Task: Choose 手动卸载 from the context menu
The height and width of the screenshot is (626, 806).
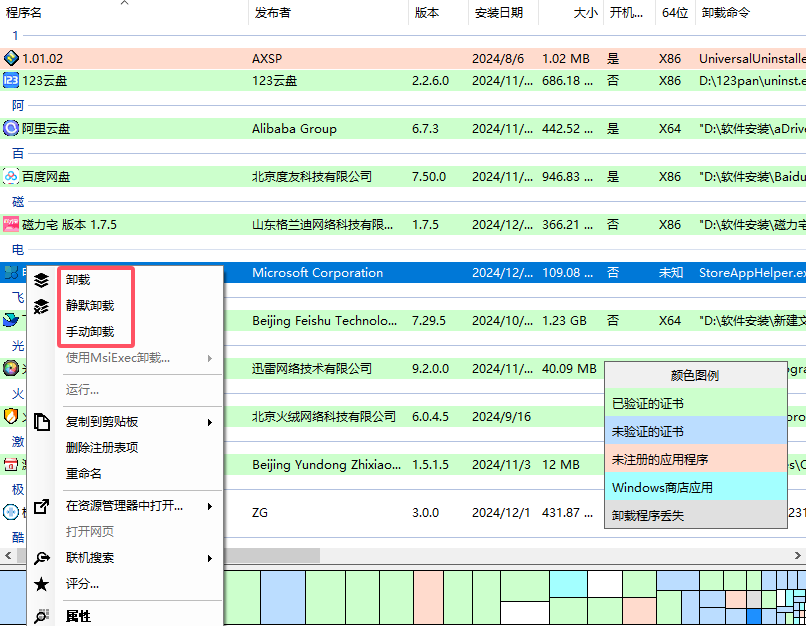Action: point(90,332)
